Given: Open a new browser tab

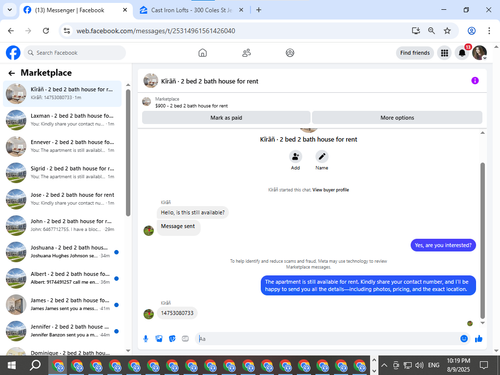Looking at the screenshot, I should pyautogui.click(x=259, y=10).
